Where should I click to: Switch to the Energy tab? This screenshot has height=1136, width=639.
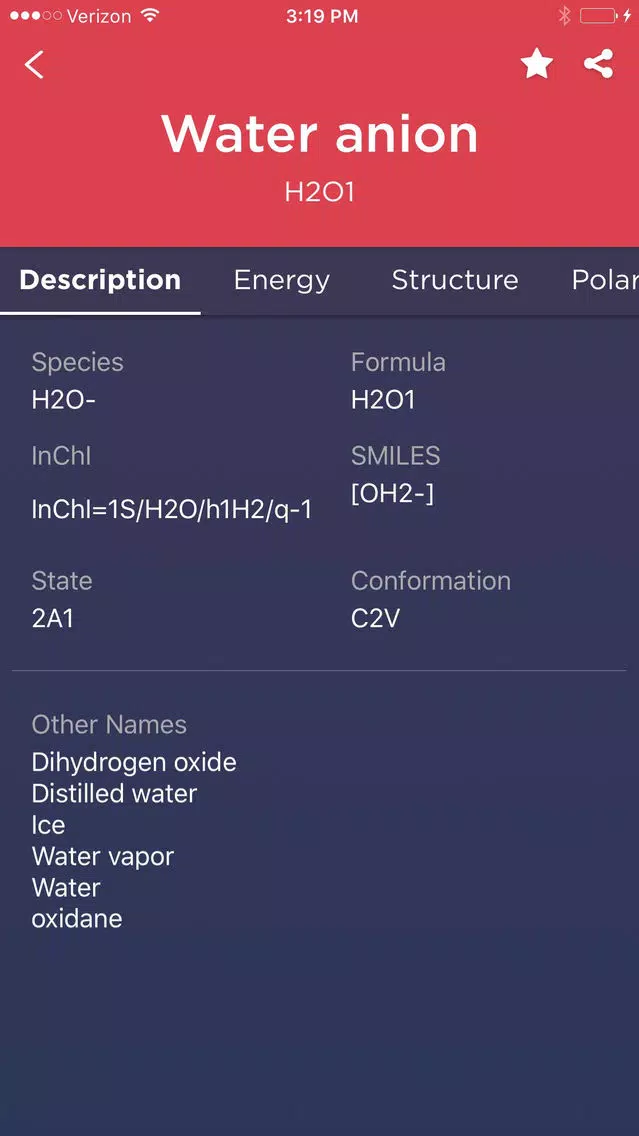click(x=282, y=280)
